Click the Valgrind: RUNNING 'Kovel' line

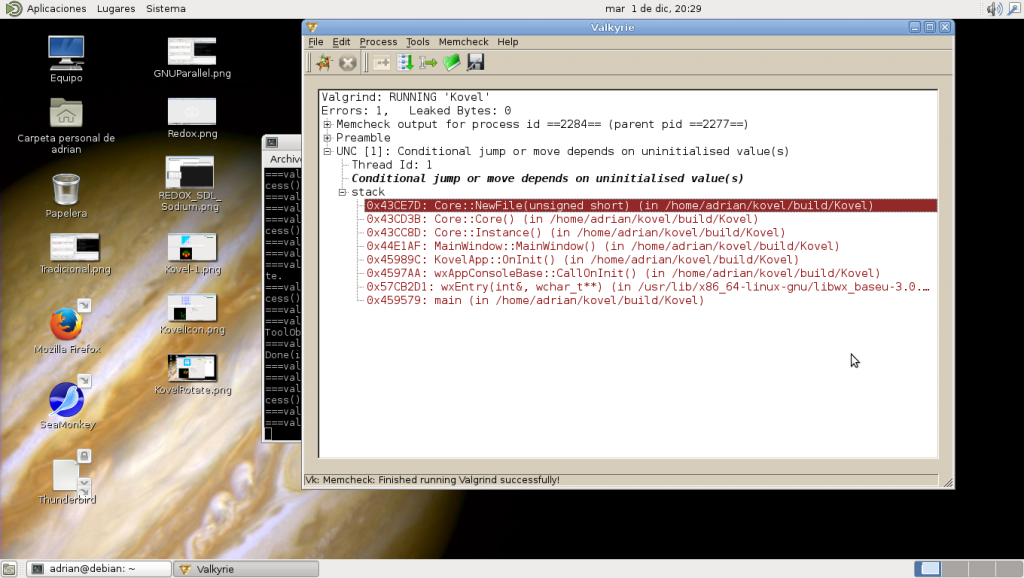pos(406,97)
